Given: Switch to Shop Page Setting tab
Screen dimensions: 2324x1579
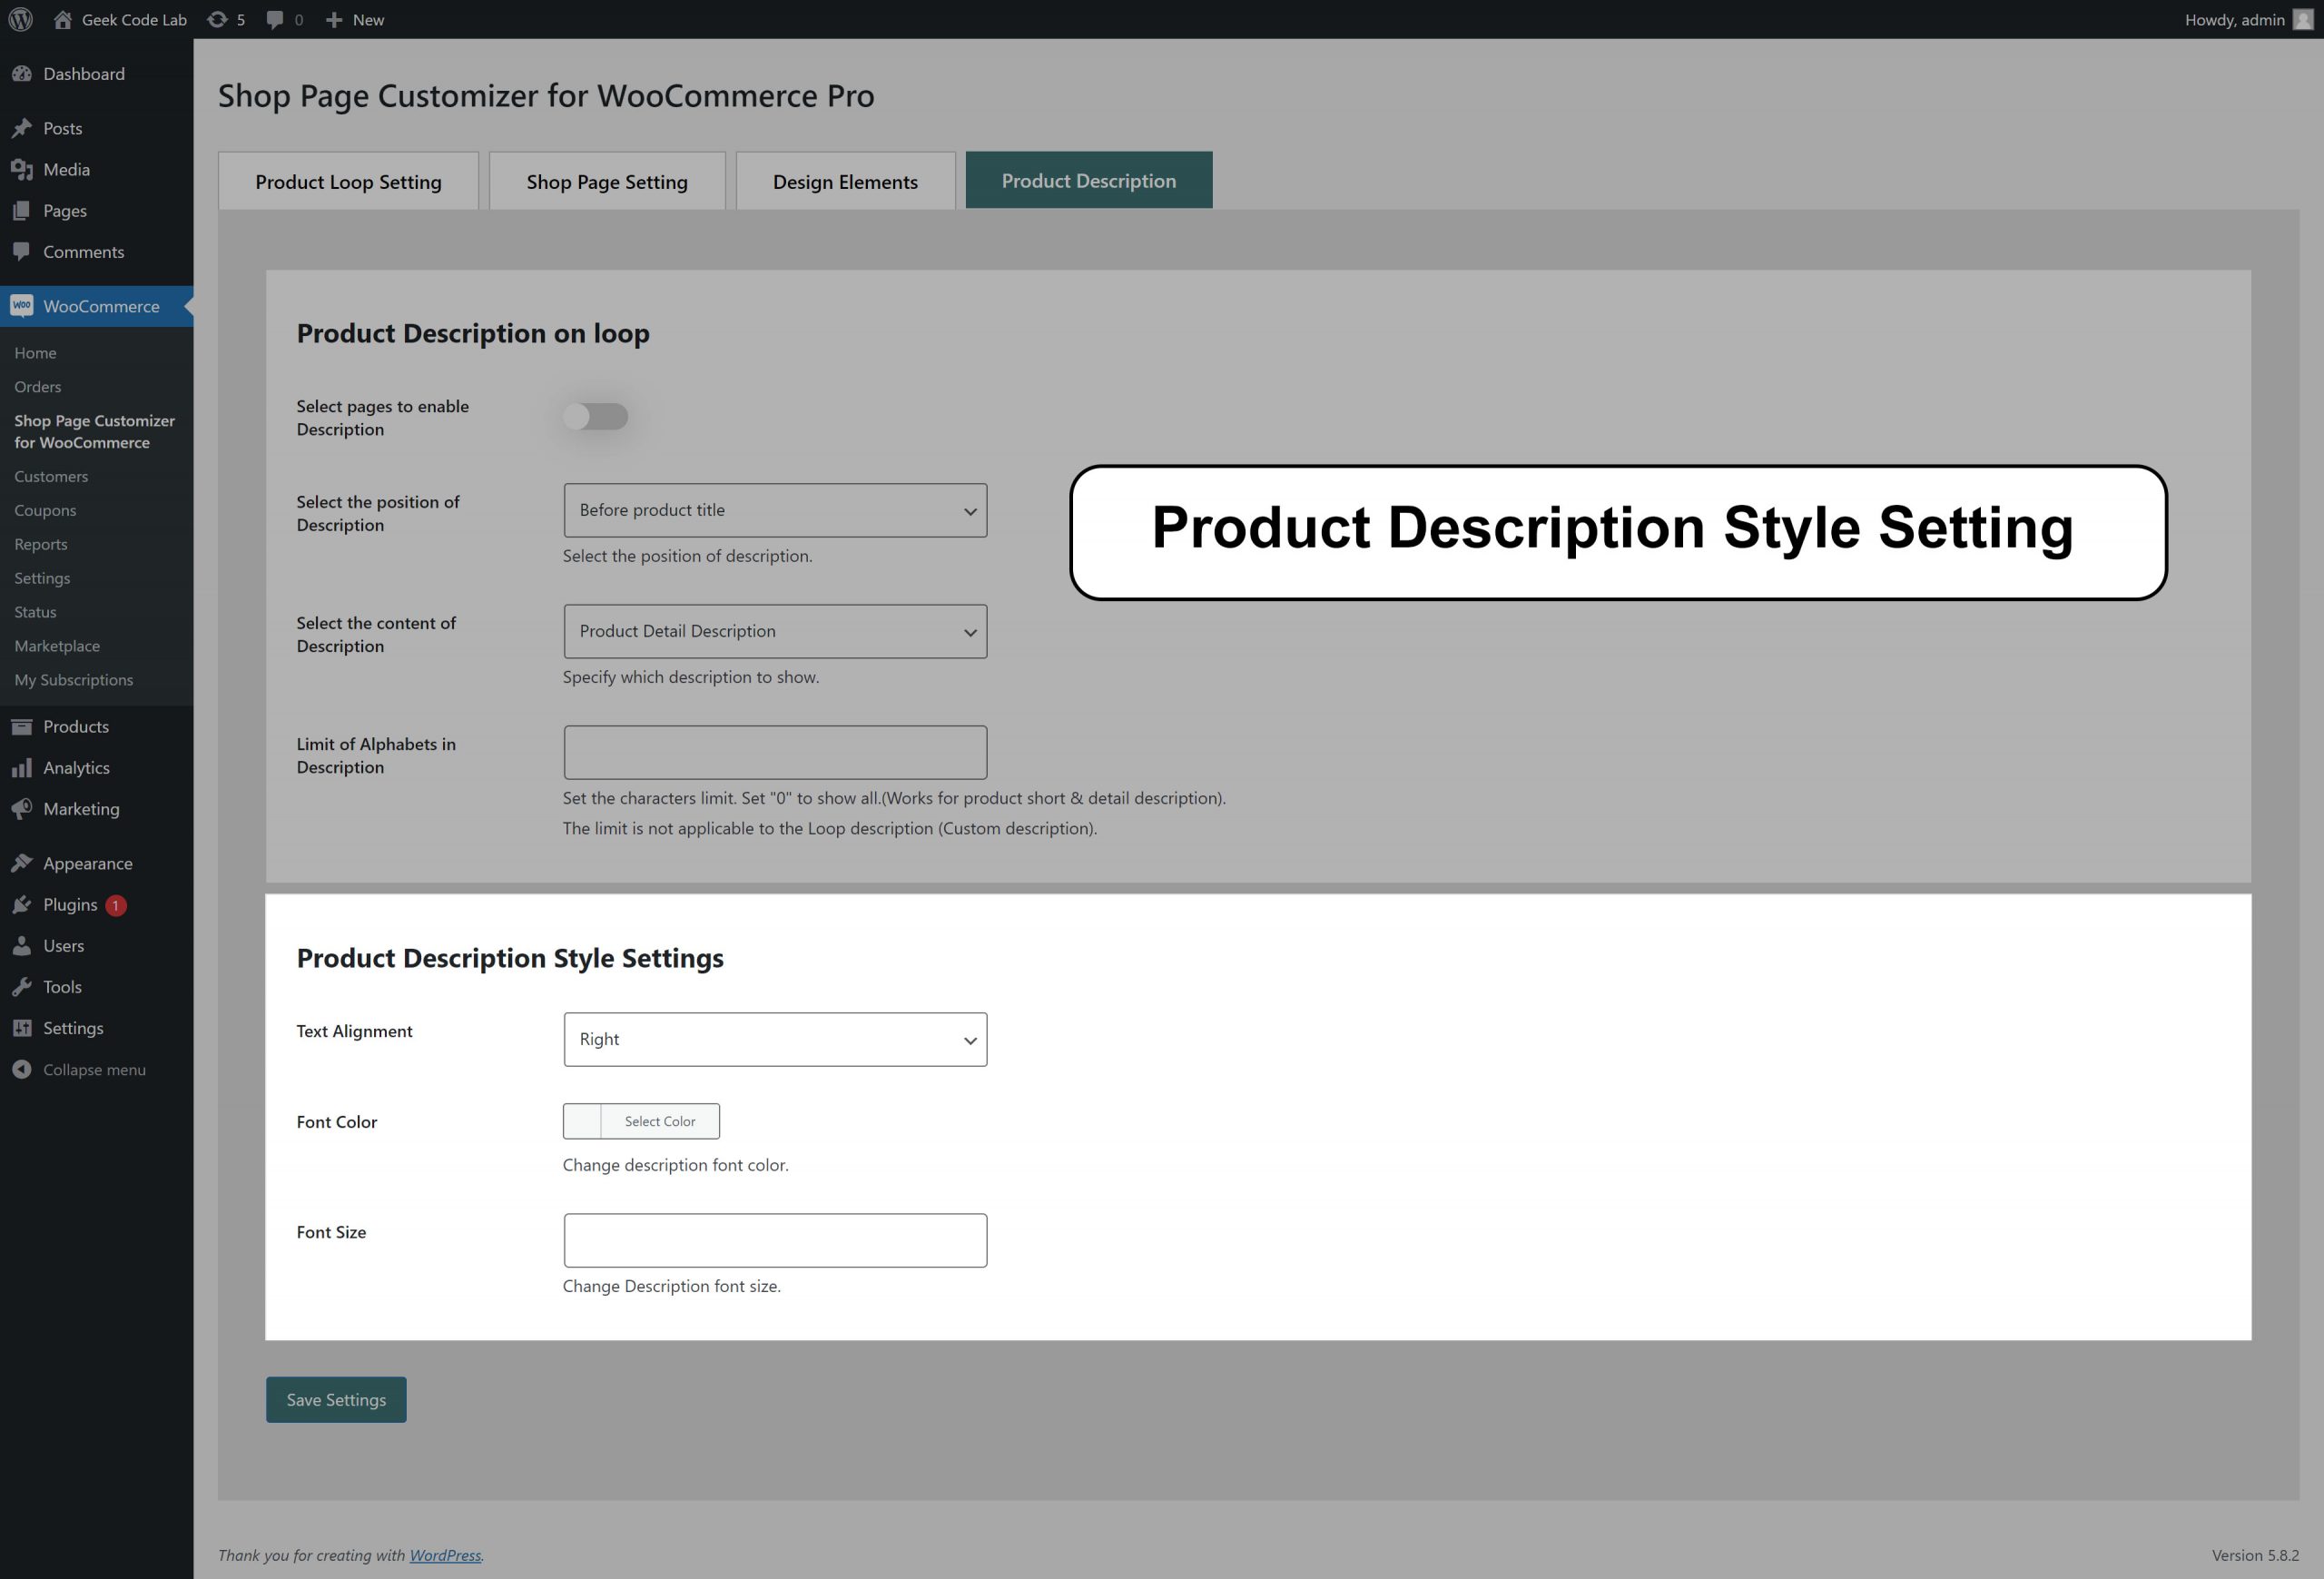Looking at the screenshot, I should coord(607,181).
